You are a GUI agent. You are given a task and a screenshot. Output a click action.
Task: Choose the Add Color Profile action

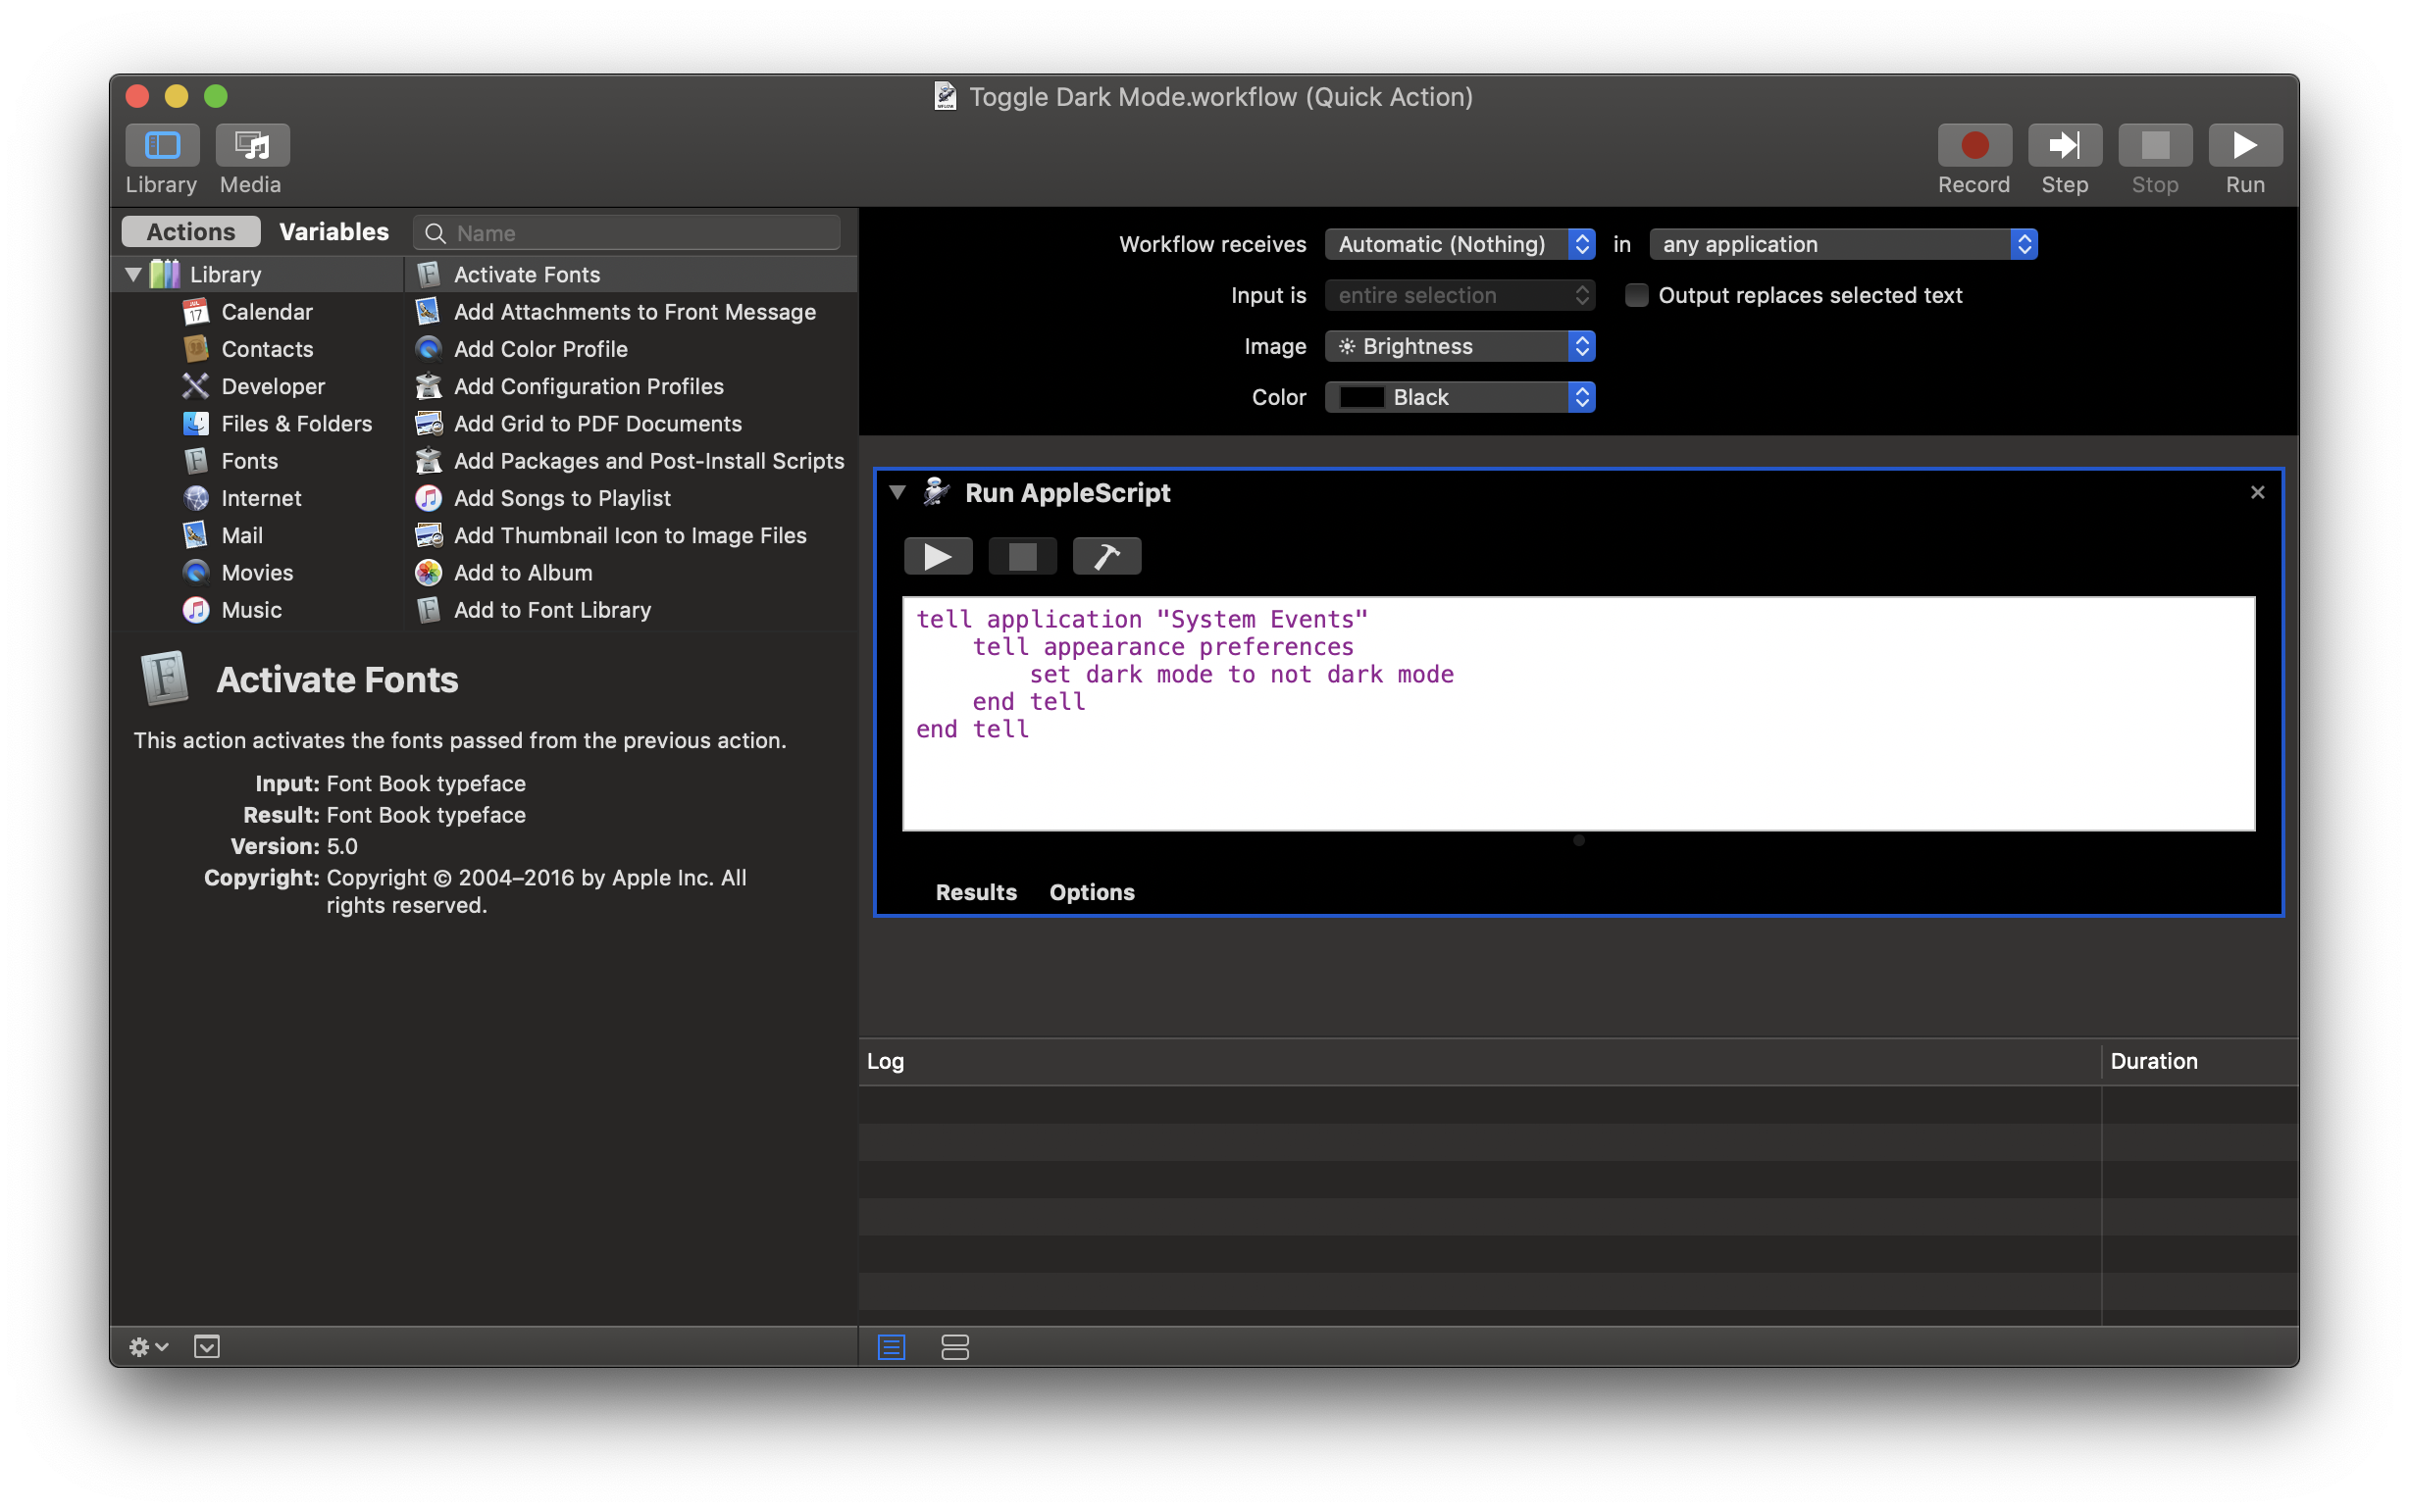pyautogui.click(x=631, y=349)
